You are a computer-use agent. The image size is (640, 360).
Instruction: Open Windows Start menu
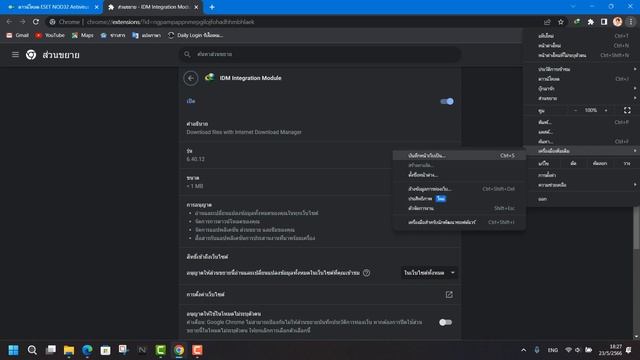[13, 350]
